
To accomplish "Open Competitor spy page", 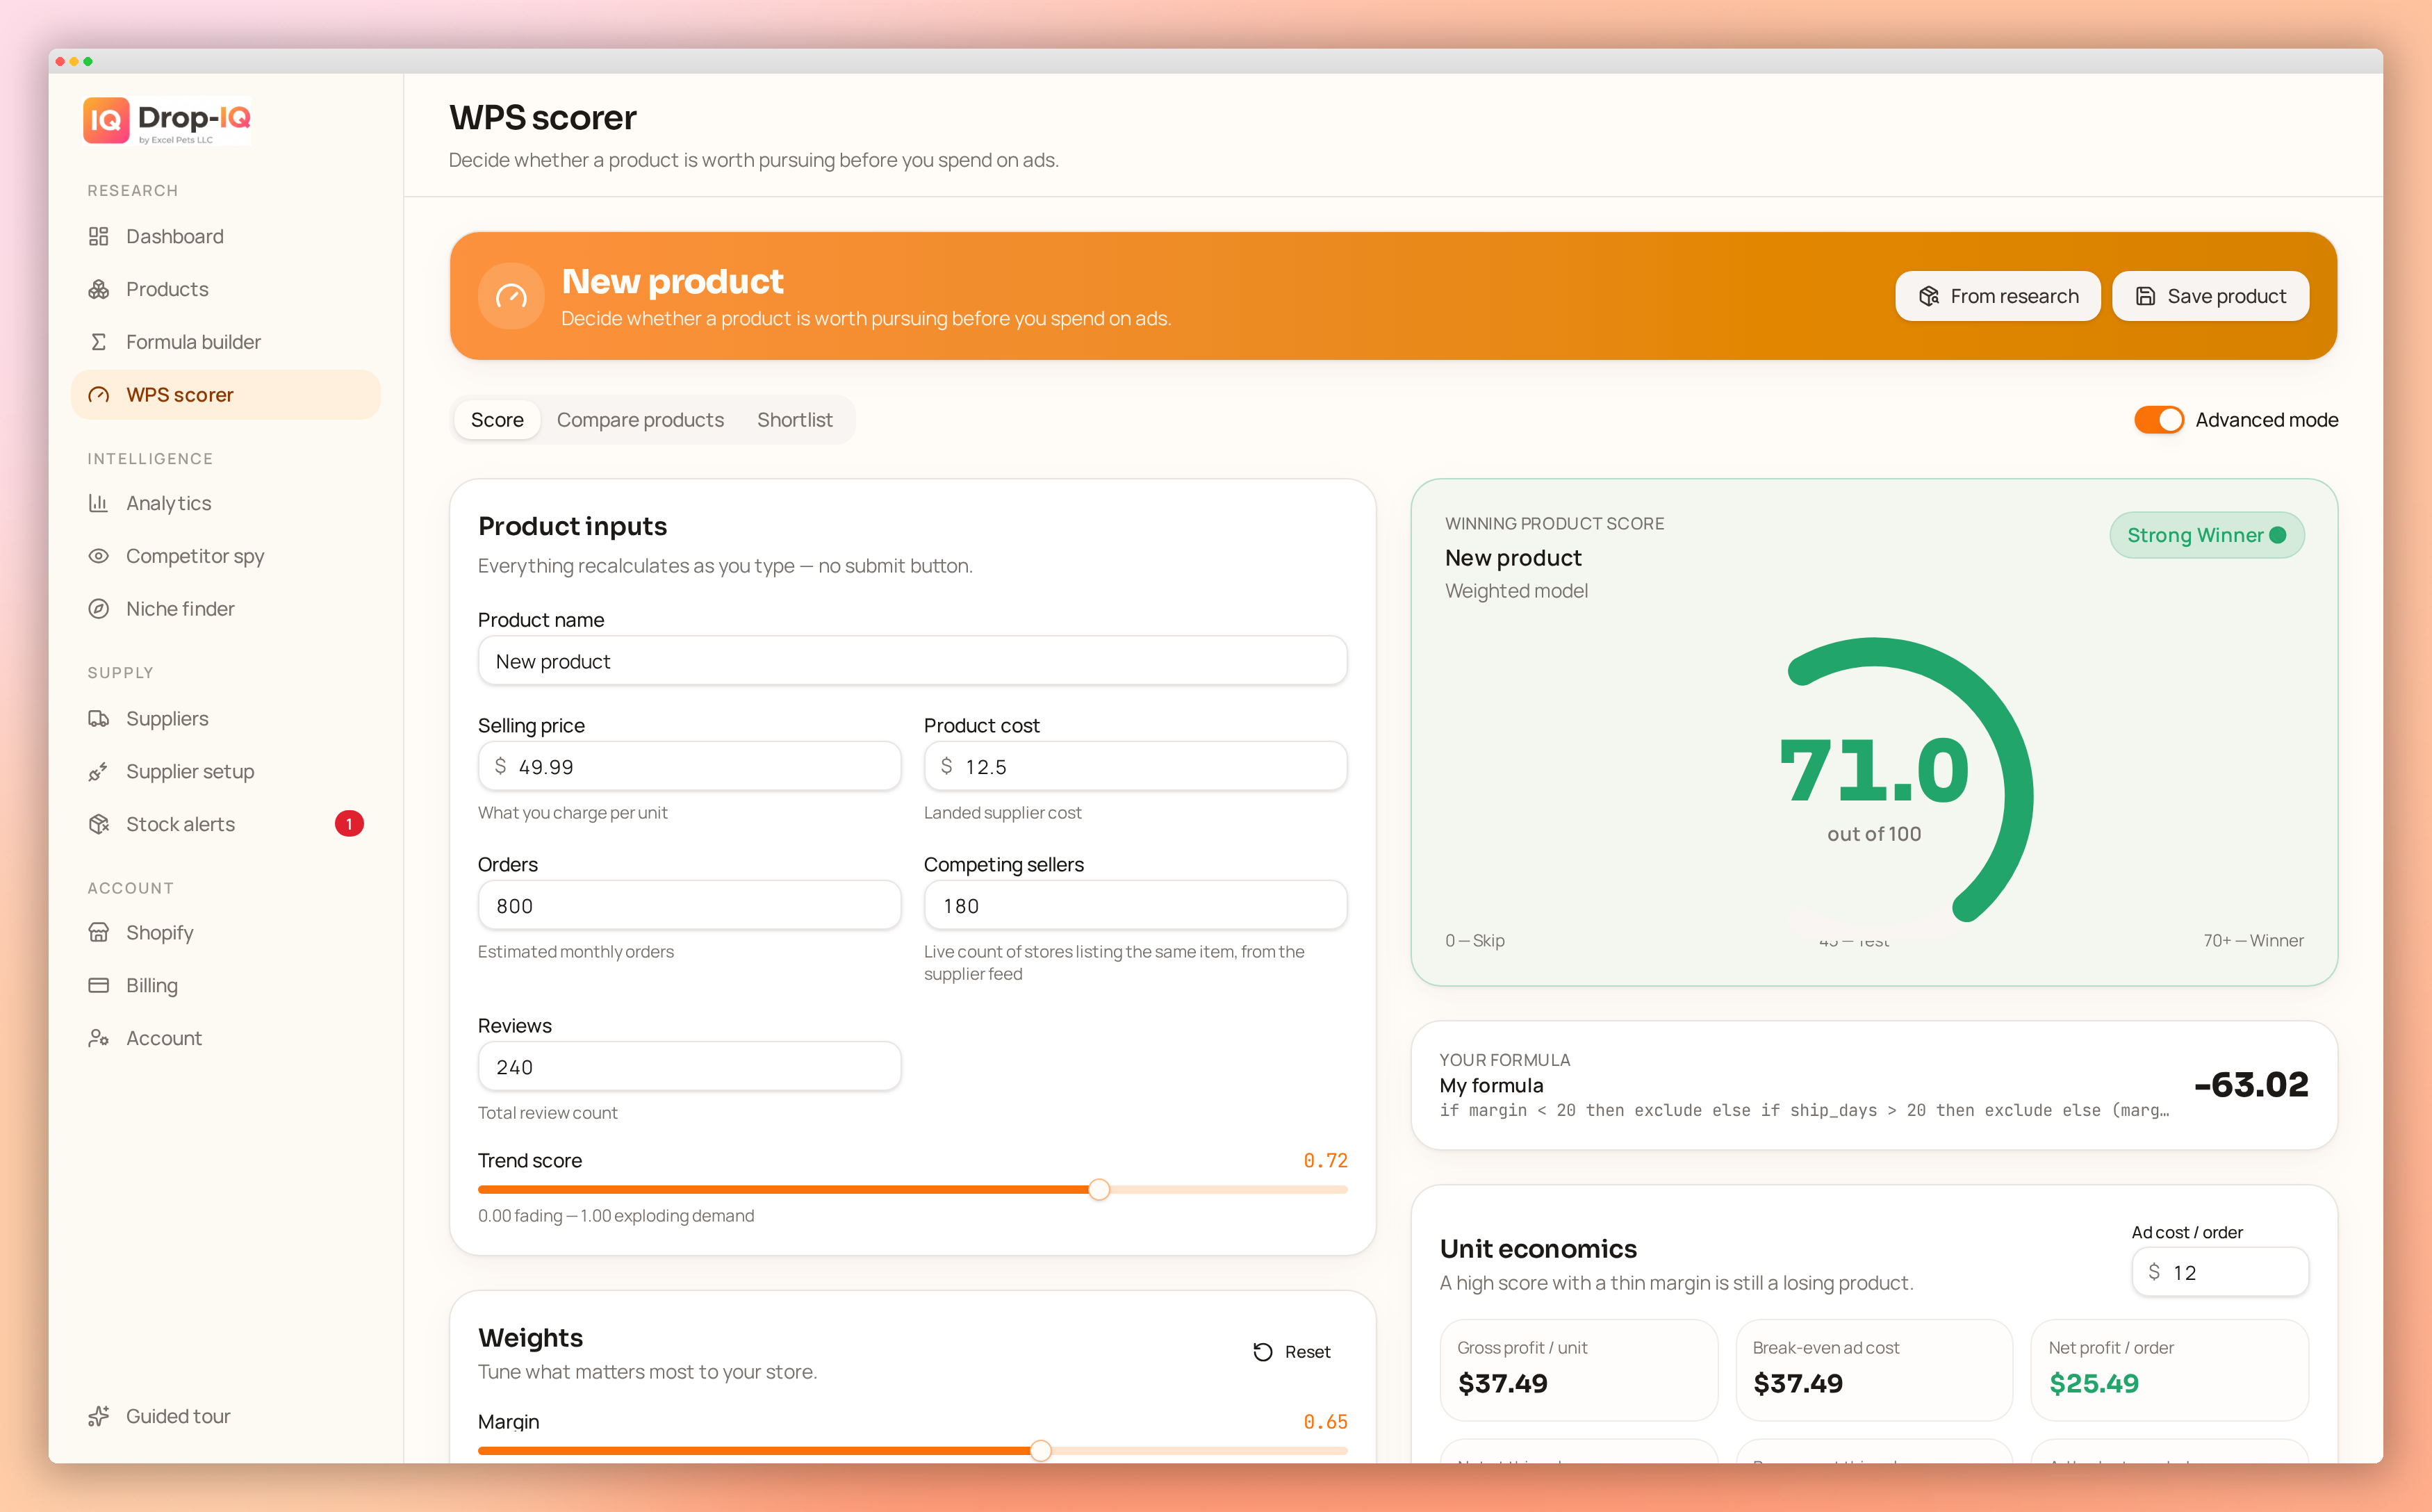I will pyautogui.click(x=226, y=556).
